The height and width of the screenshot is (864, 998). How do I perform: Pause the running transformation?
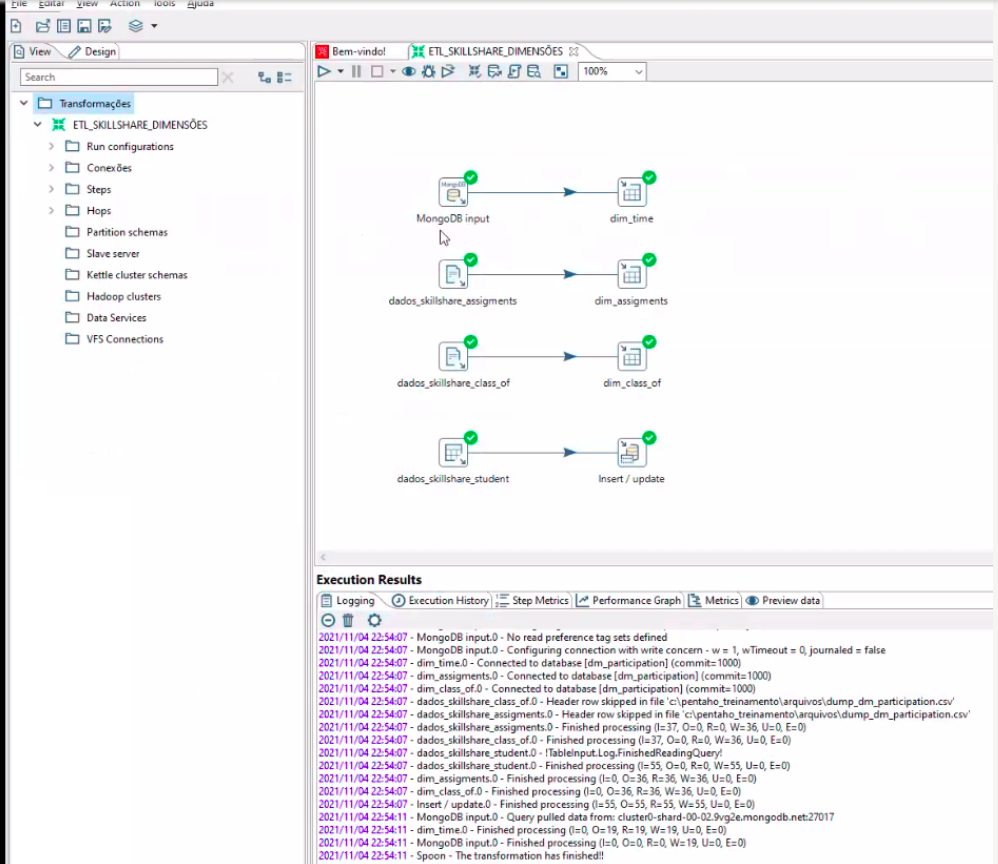point(356,71)
